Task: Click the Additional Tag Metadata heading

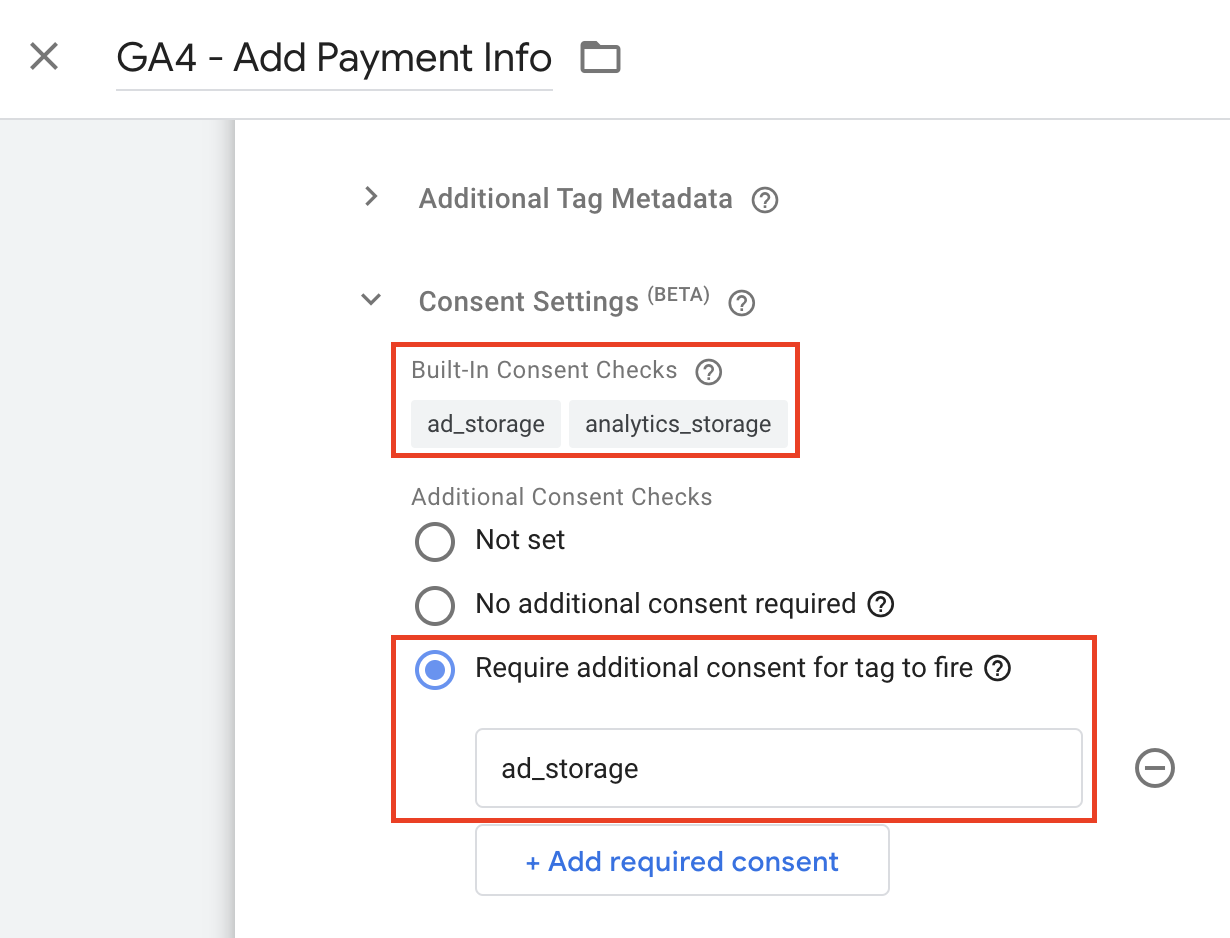Action: (575, 199)
